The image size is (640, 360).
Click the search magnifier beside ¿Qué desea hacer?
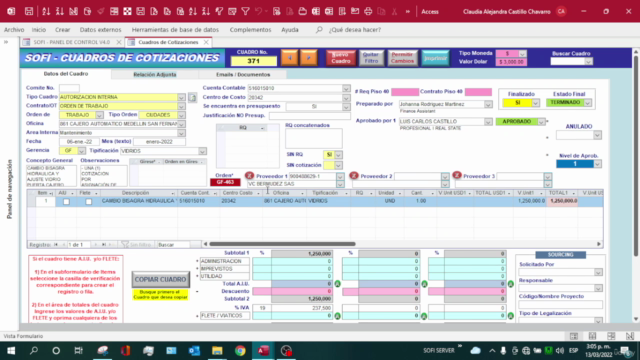pos(319,30)
